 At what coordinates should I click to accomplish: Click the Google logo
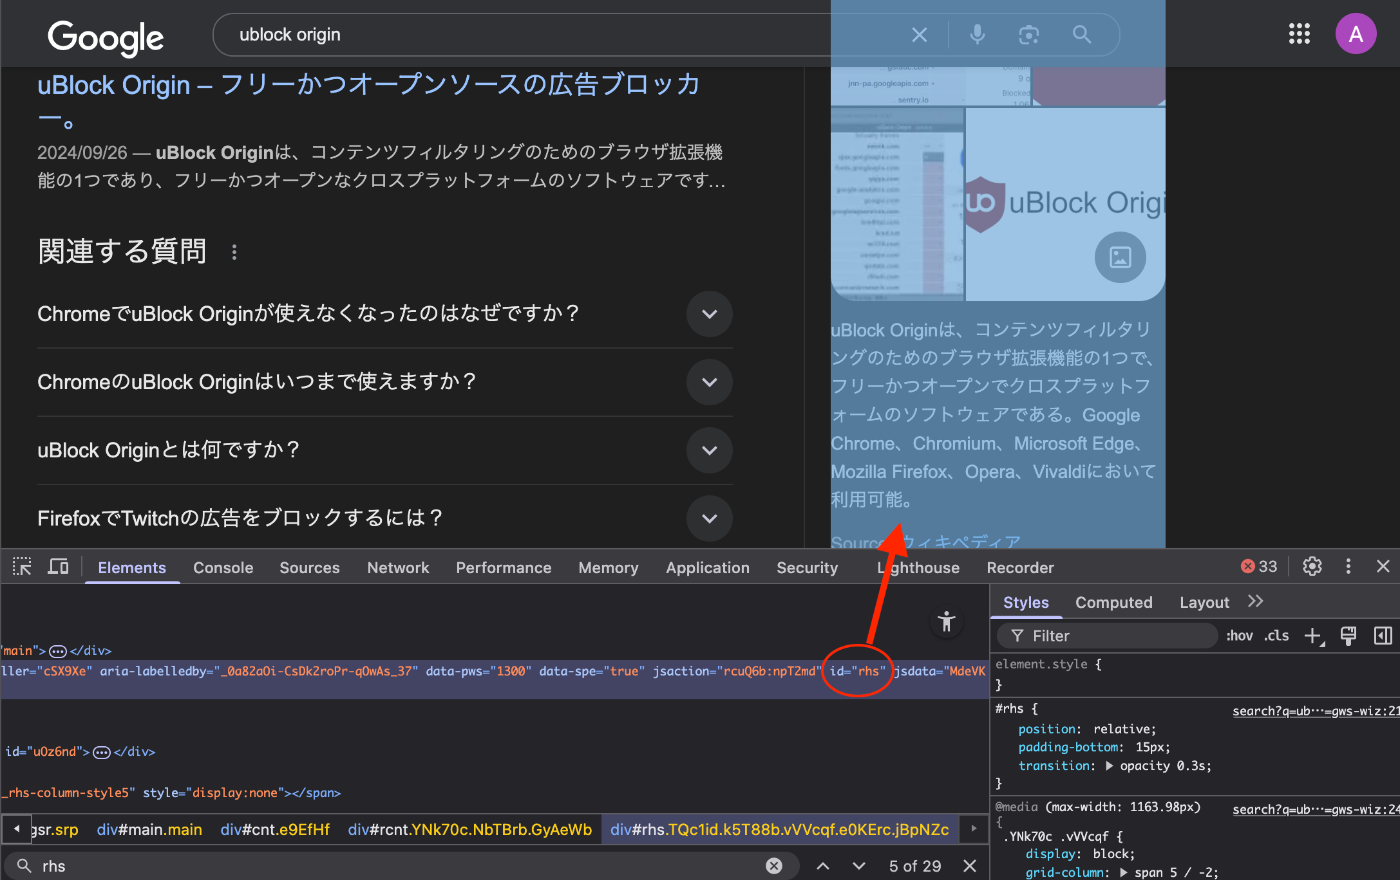pos(105,38)
